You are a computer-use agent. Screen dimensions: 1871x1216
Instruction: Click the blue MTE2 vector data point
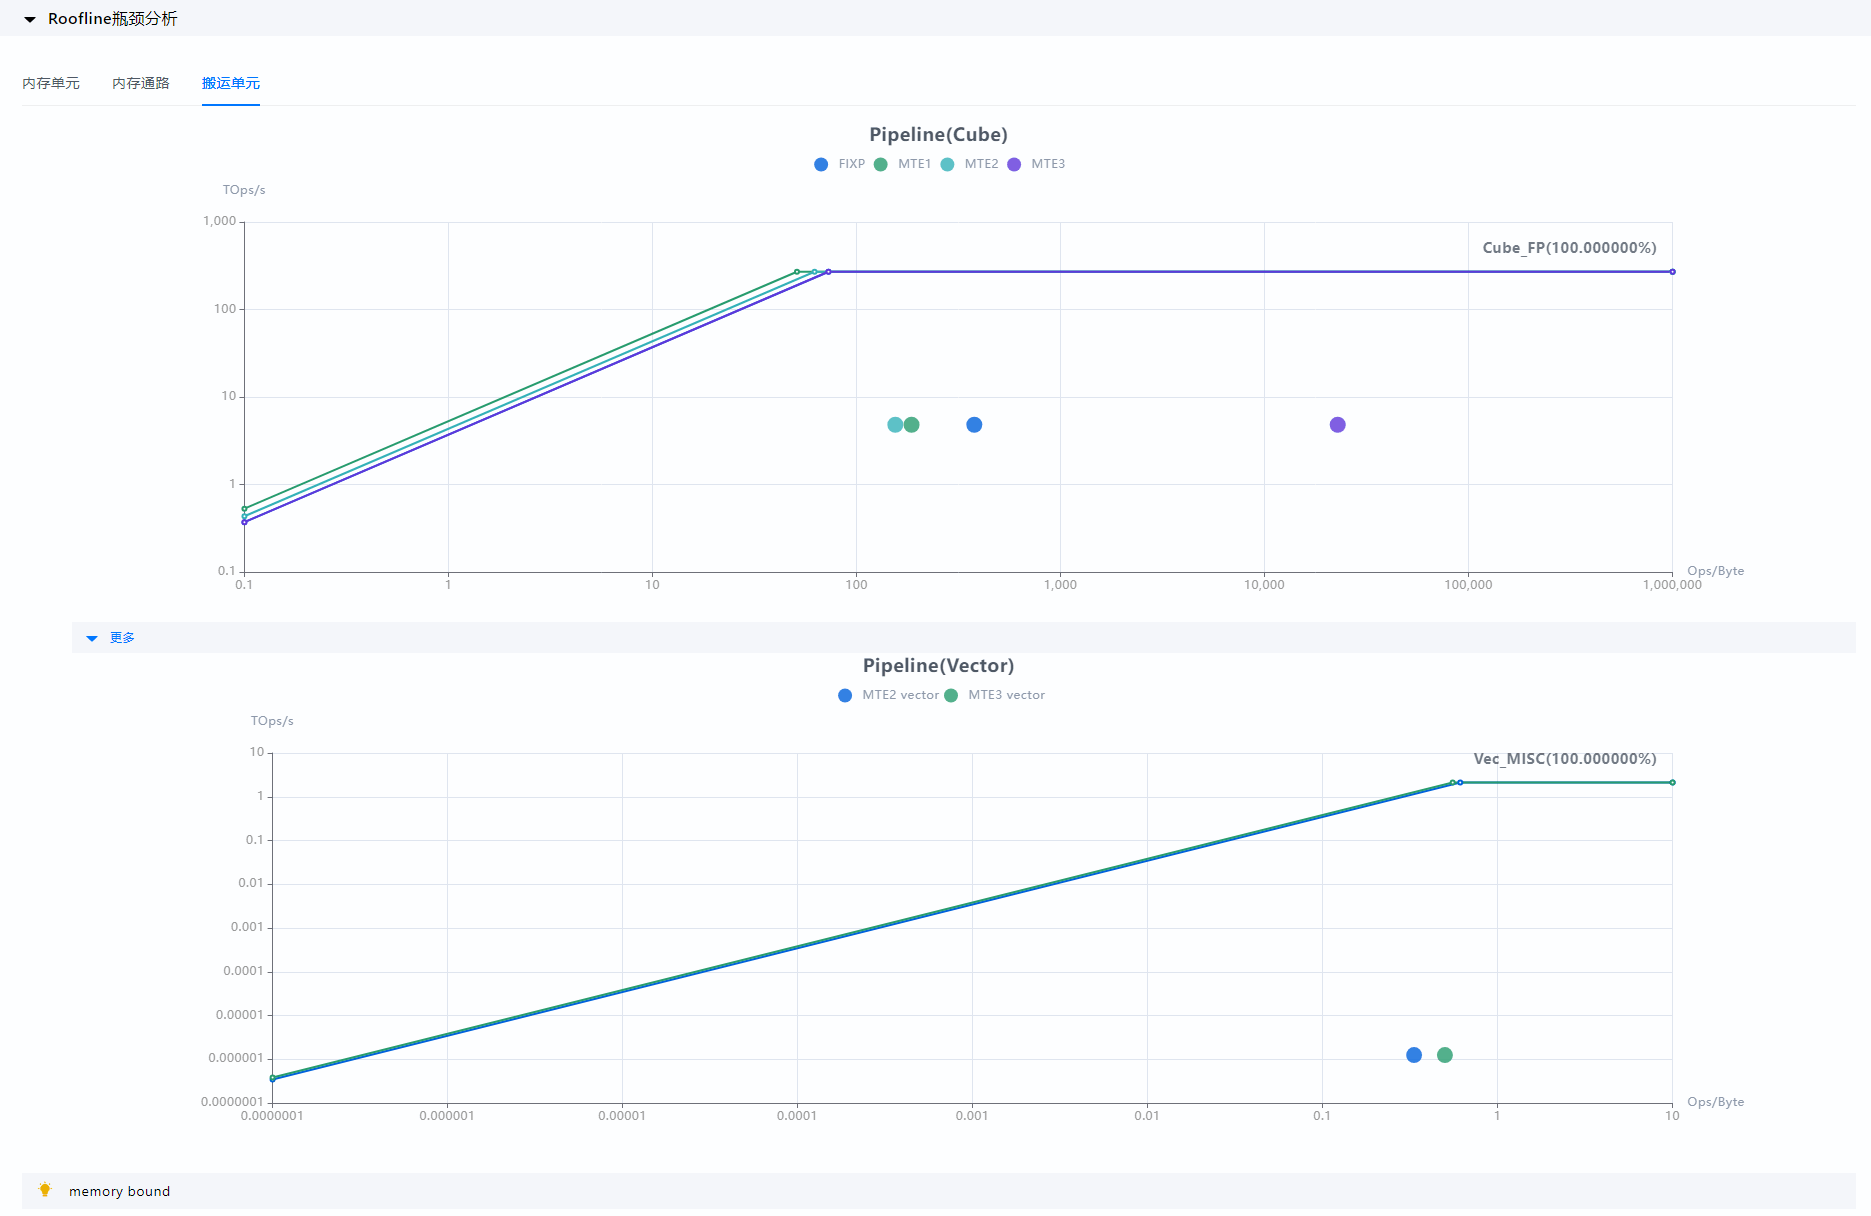tap(1414, 1055)
